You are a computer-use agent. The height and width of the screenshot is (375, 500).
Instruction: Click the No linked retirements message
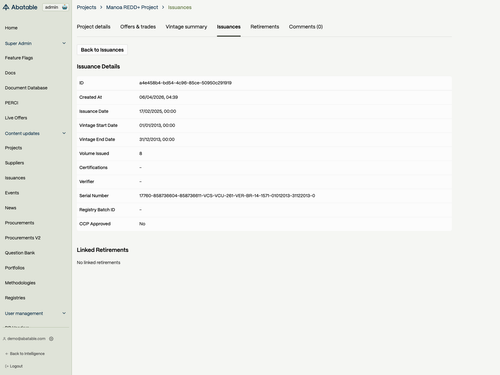point(98,263)
